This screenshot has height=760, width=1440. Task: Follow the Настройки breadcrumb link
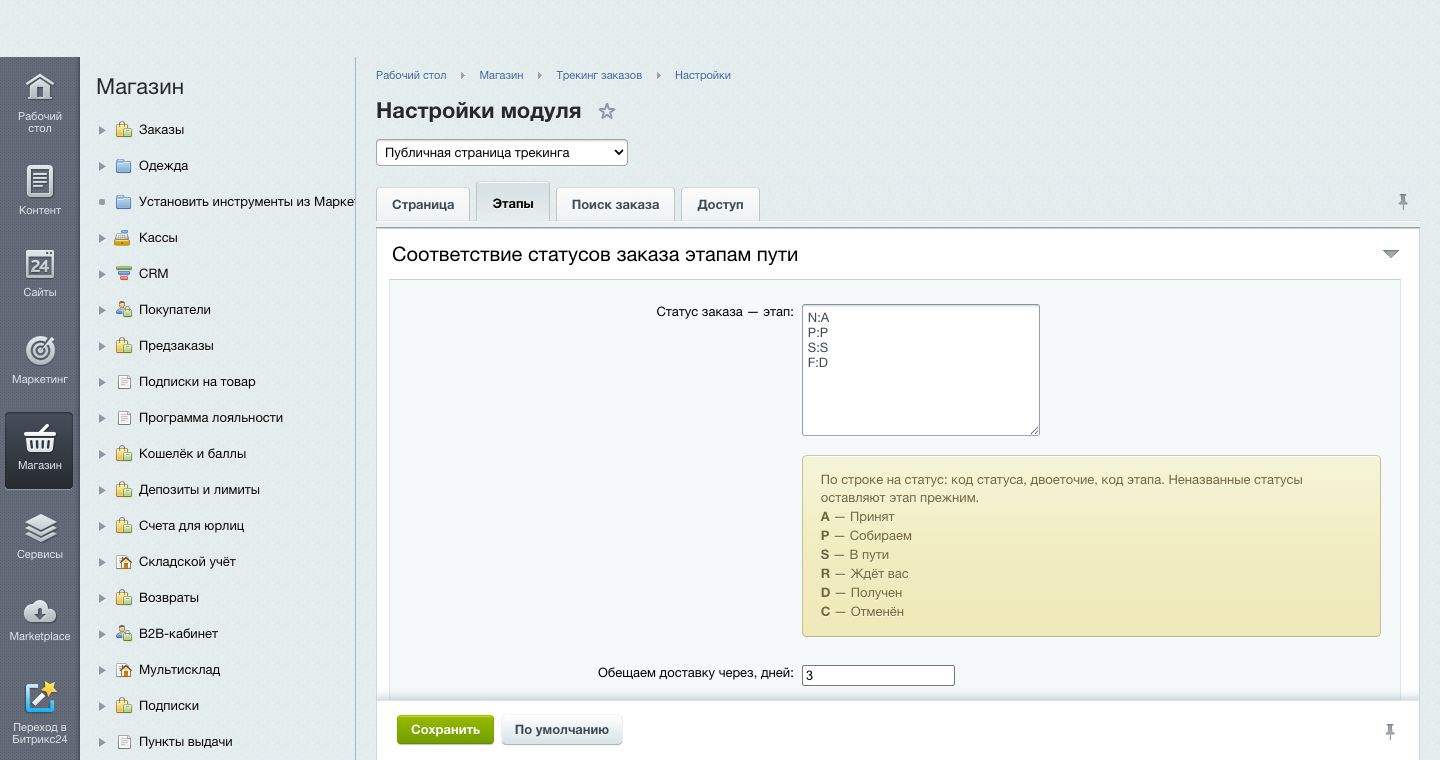(703, 75)
